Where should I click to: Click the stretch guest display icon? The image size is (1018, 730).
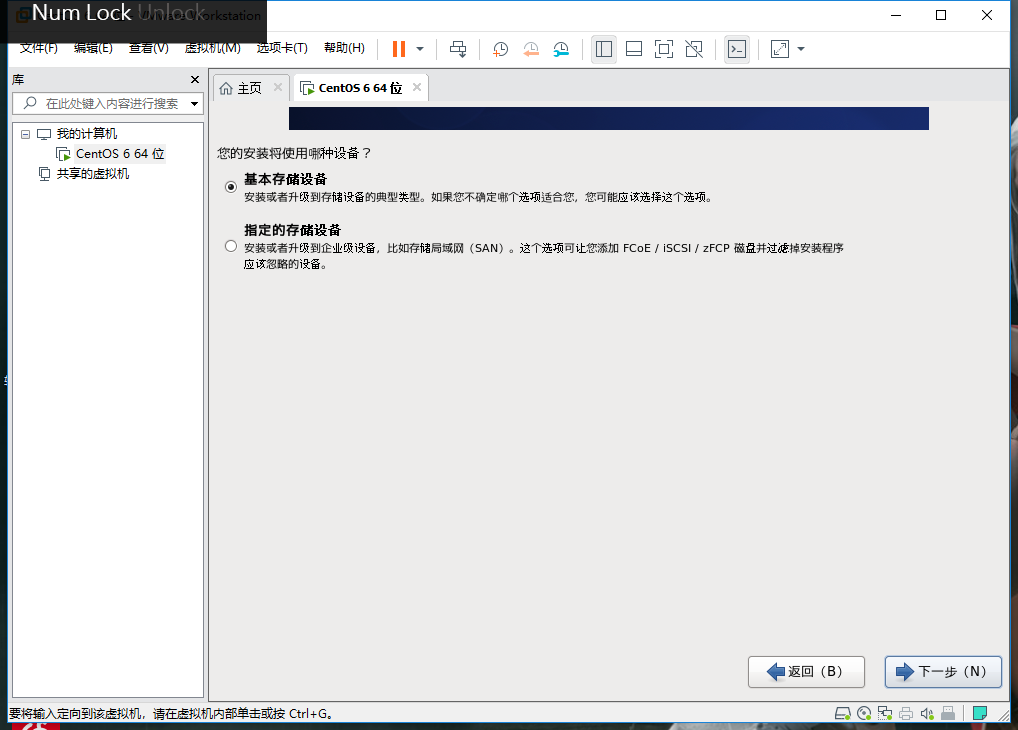point(780,49)
